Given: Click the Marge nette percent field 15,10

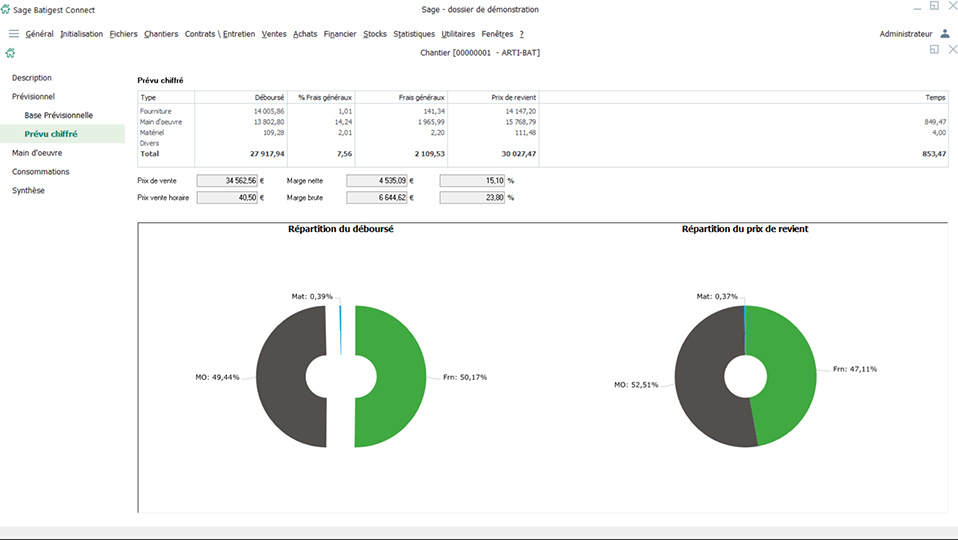Looking at the screenshot, I should point(472,181).
